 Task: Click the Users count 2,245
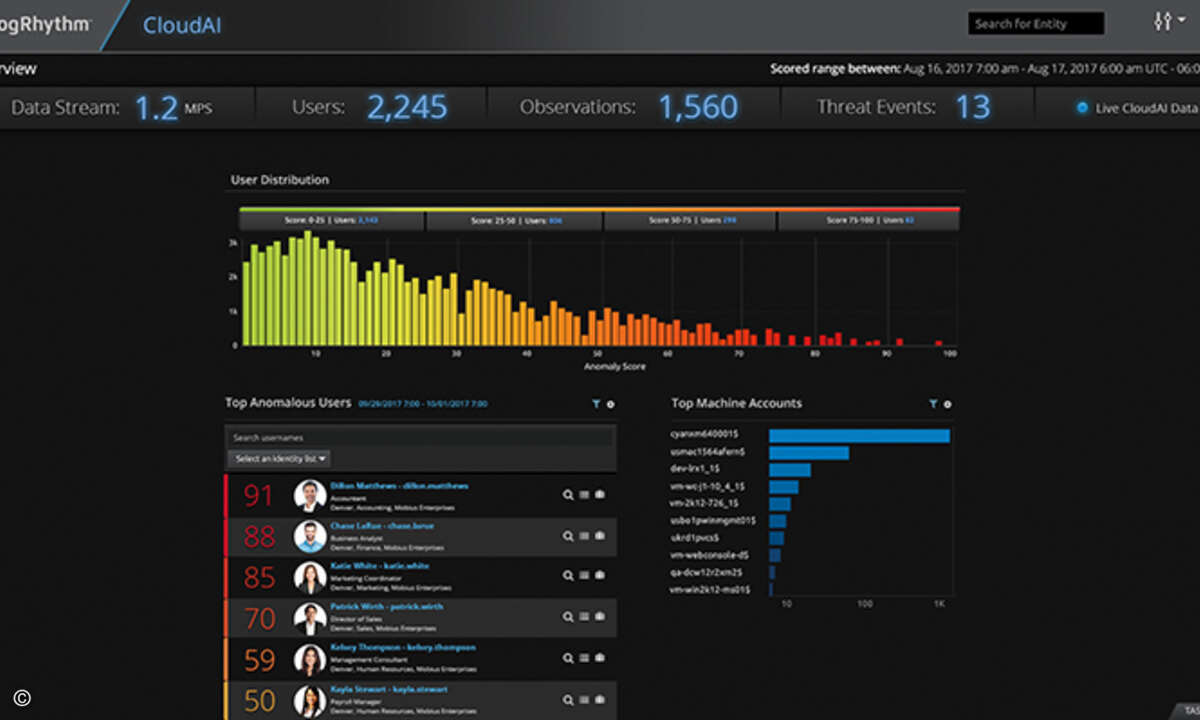(407, 107)
